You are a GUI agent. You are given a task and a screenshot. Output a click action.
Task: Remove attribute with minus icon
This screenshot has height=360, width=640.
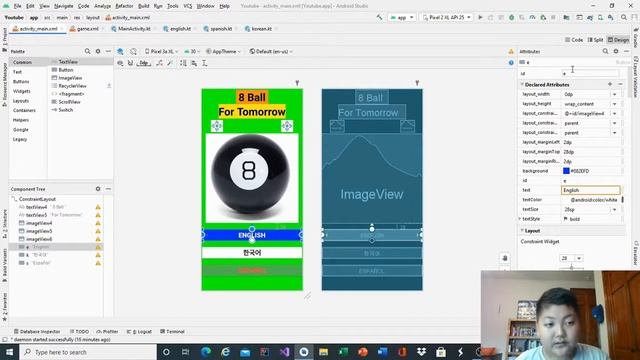[x=620, y=84]
